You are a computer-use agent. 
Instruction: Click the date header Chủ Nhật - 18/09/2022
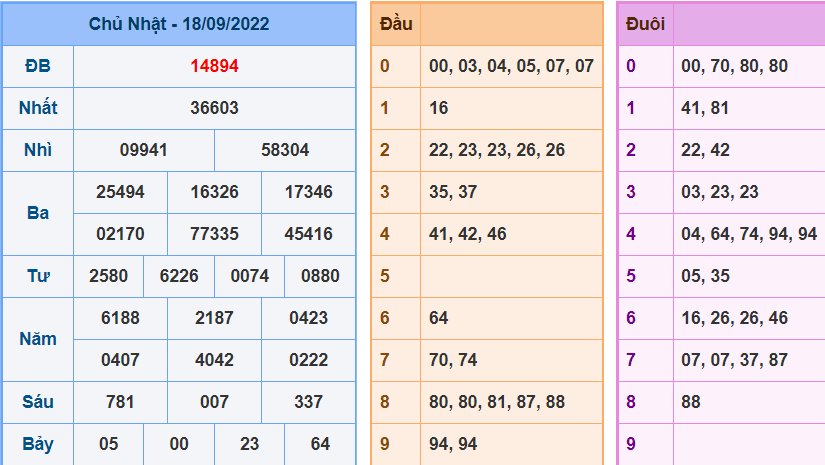[179, 24]
